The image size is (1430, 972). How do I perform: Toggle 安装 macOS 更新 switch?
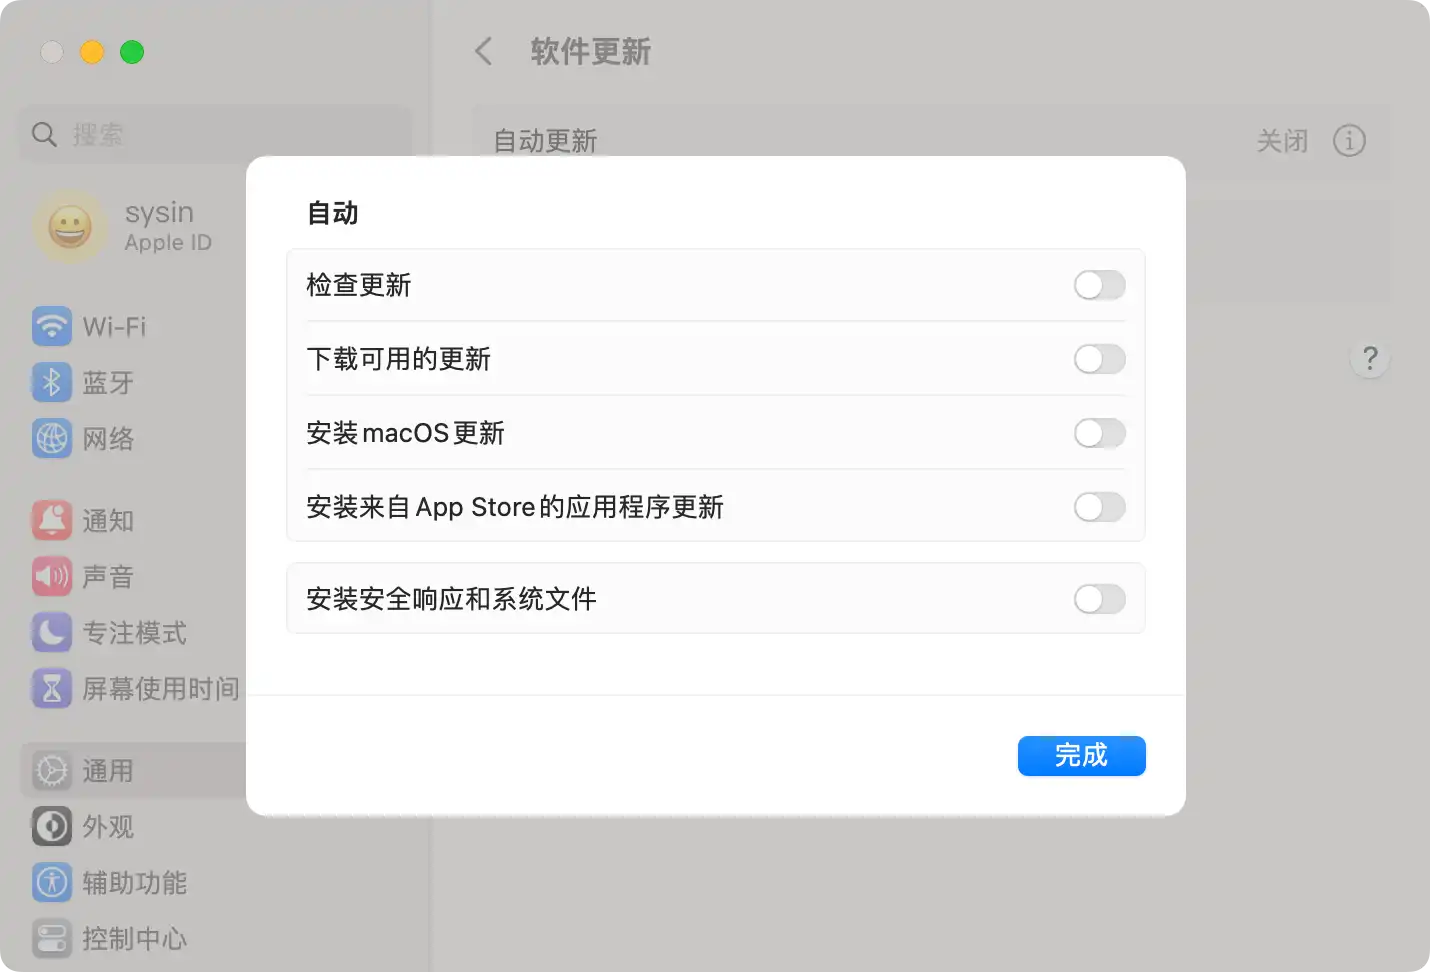click(1099, 433)
